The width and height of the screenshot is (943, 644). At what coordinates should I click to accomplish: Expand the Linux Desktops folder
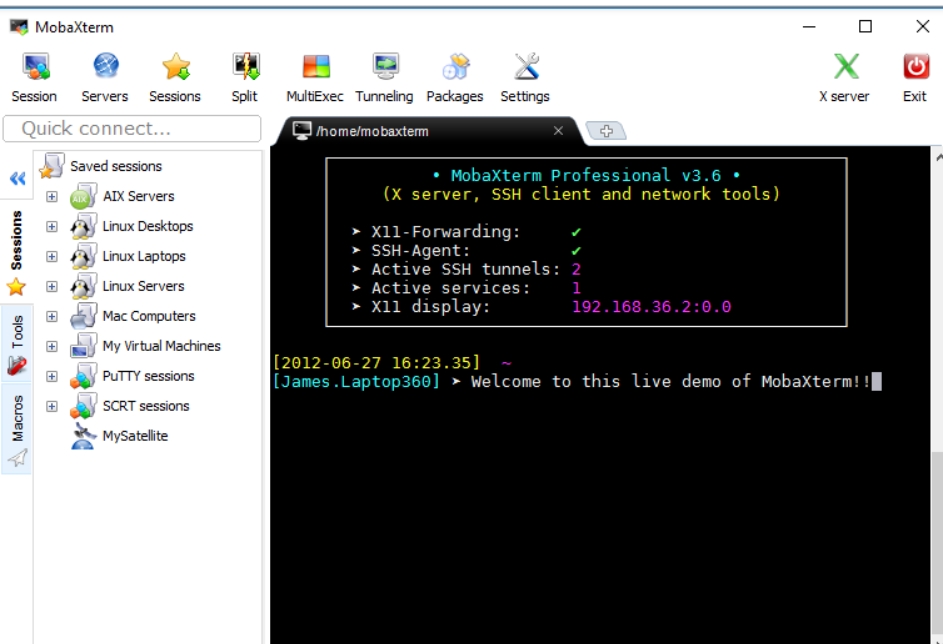pyautogui.click(x=52, y=227)
